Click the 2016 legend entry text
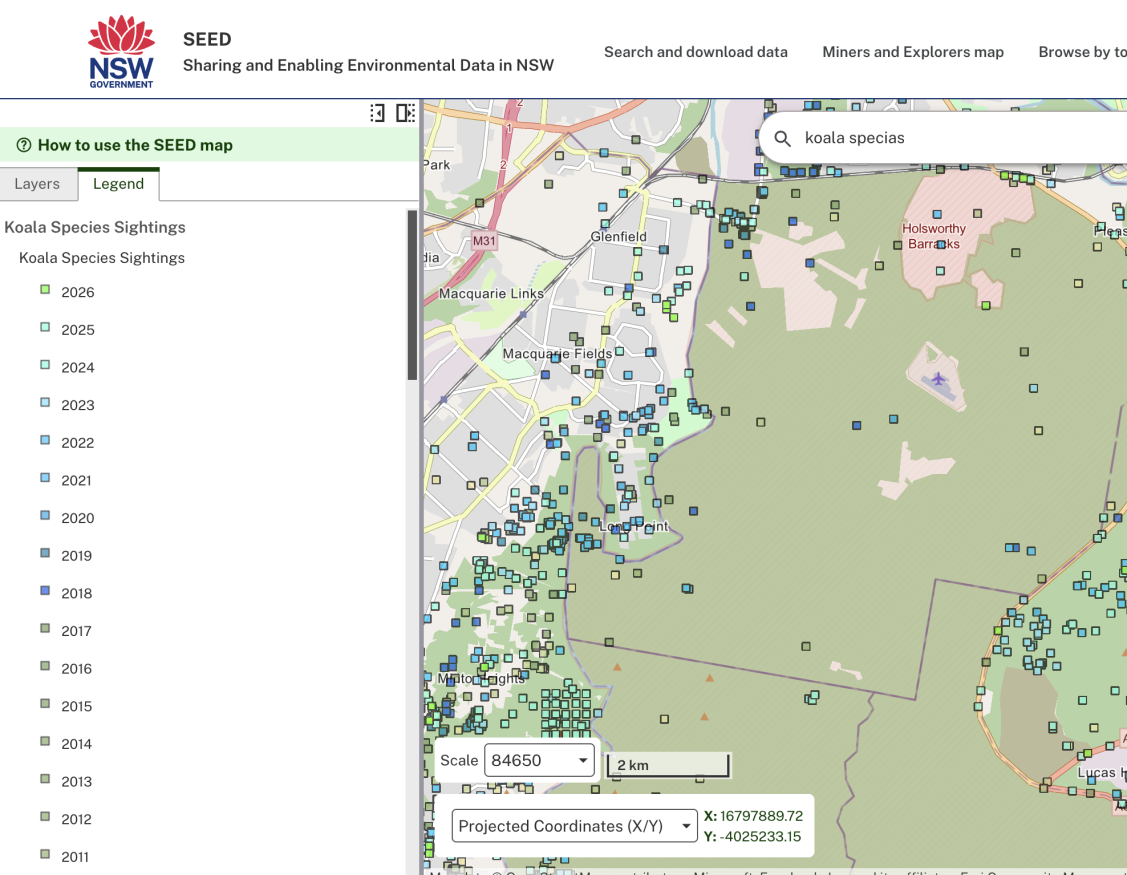Image resolution: width=1127 pixels, height=875 pixels. (x=76, y=669)
